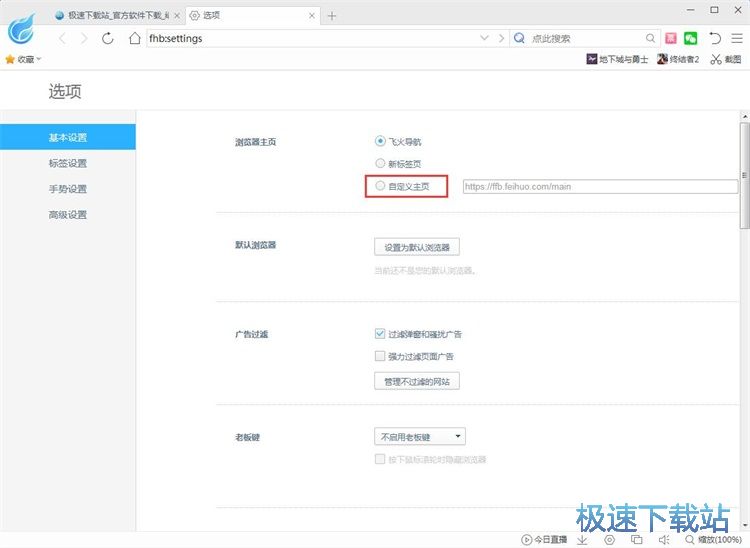This screenshot has height=548, width=750.
Task: Open 今日直播 in status bar
Action: [544, 539]
